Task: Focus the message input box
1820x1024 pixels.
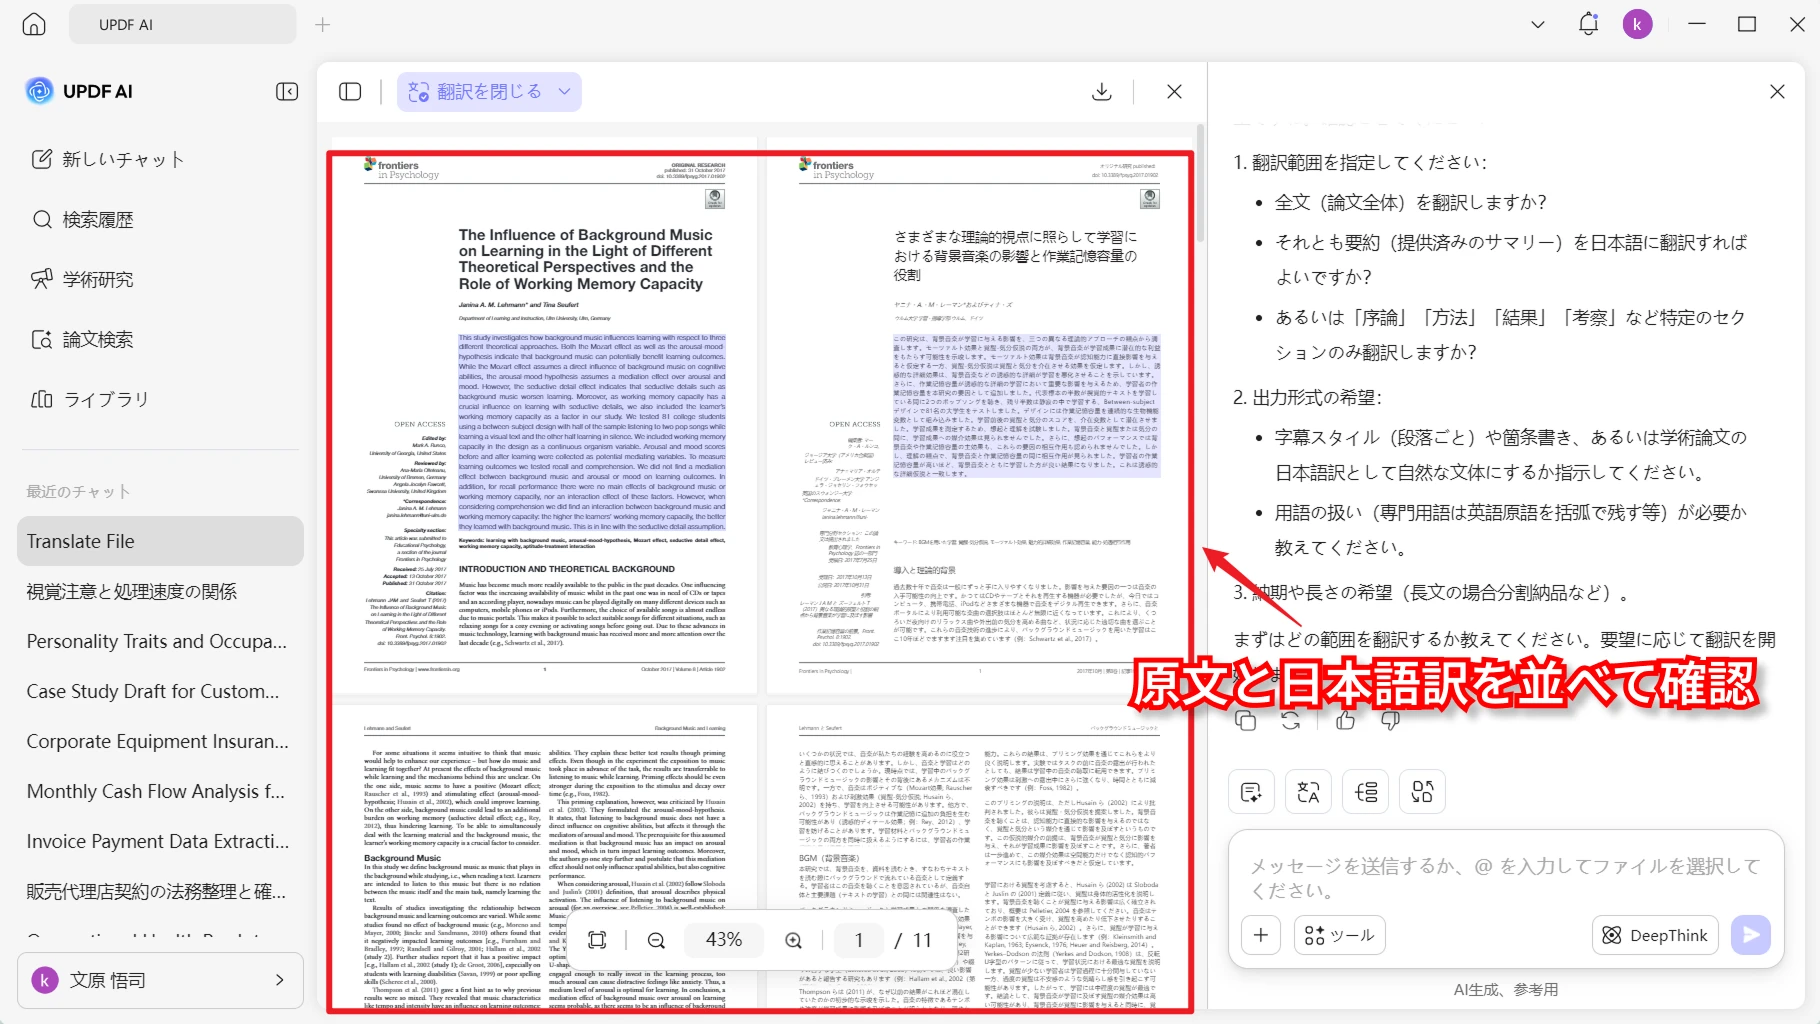Action: (x=1506, y=878)
